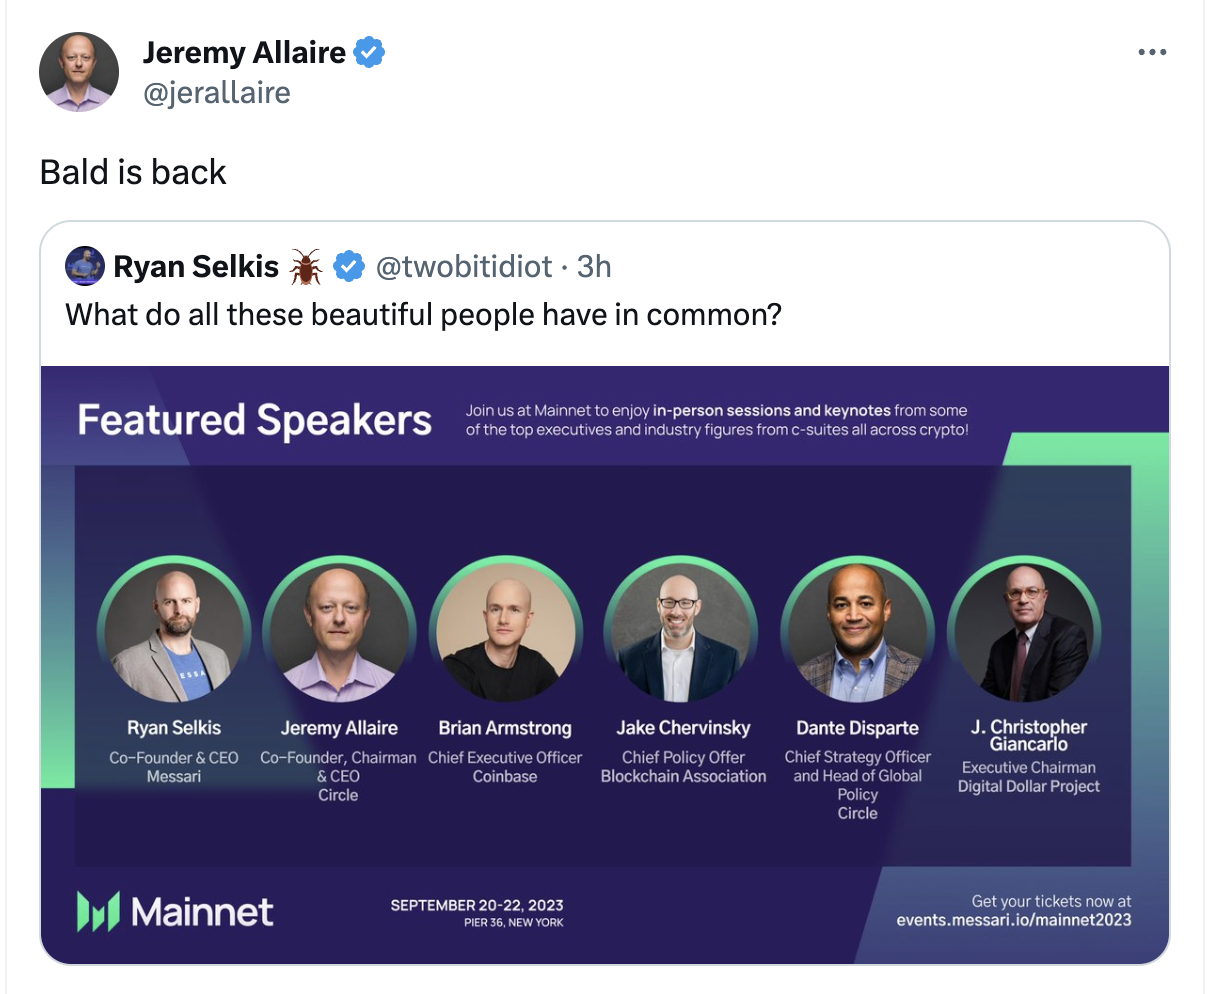Click the 'Bald is back' tweet text
The width and height of the screenshot is (1212, 994).
click(133, 172)
